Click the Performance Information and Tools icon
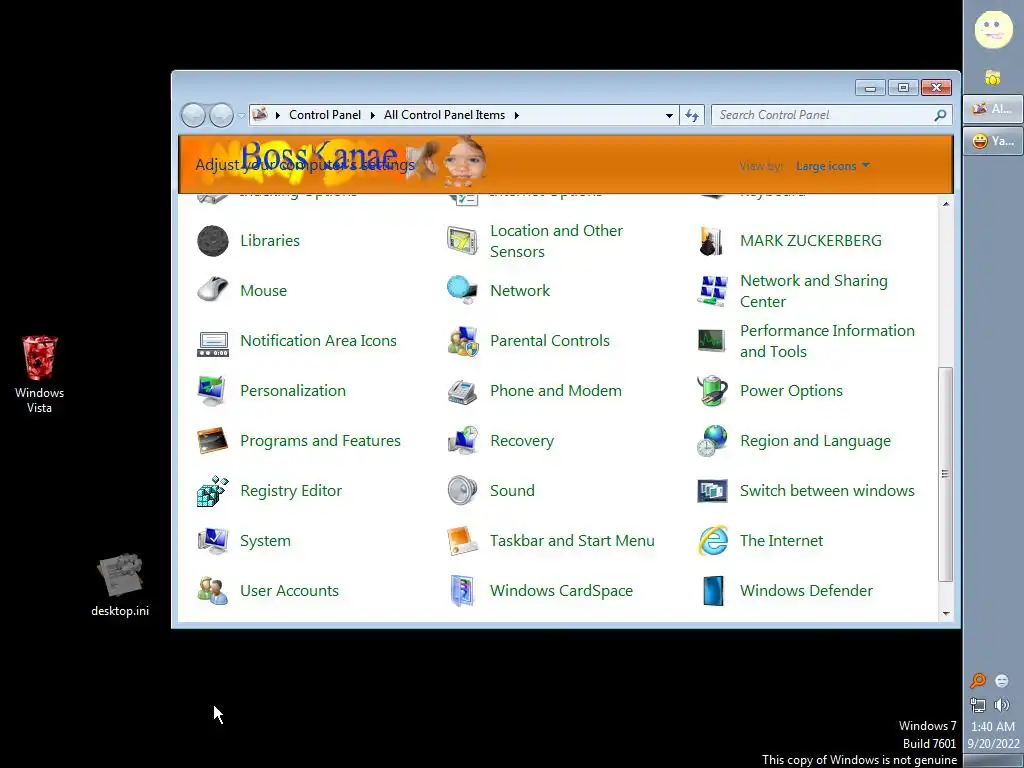The width and height of the screenshot is (1024, 768). tap(712, 341)
